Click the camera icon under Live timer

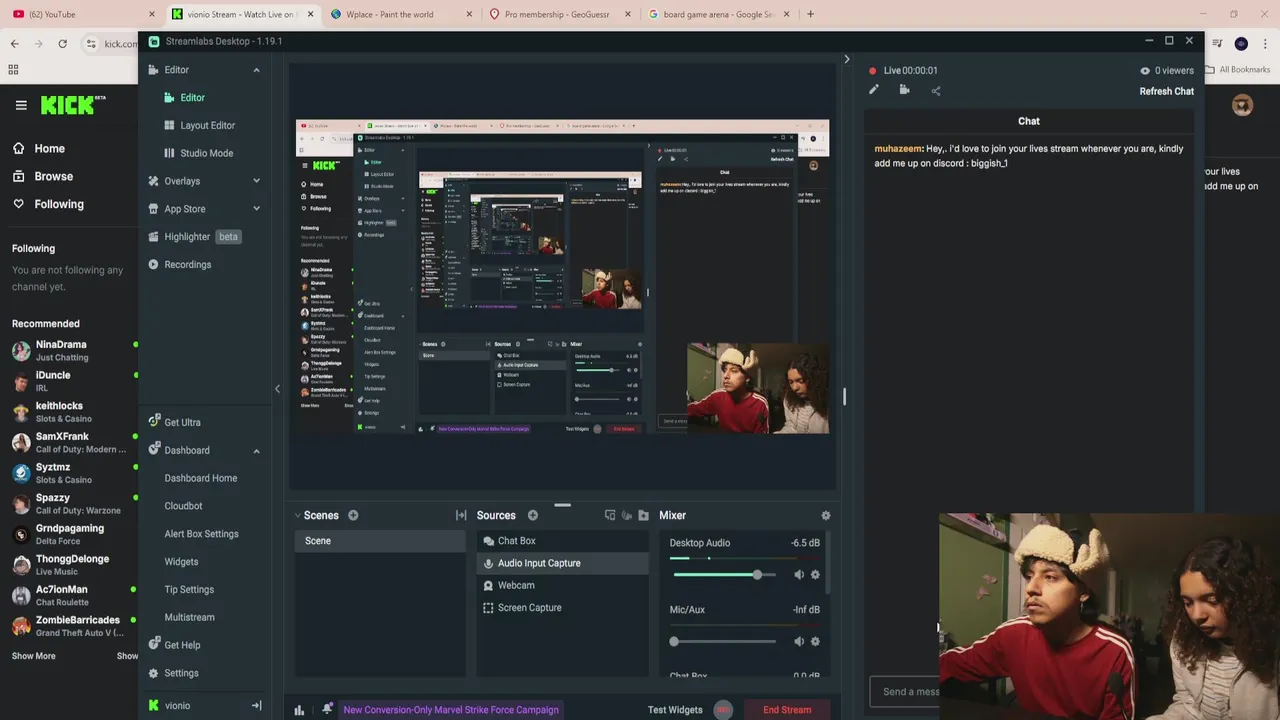pyautogui.click(x=904, y=90)
